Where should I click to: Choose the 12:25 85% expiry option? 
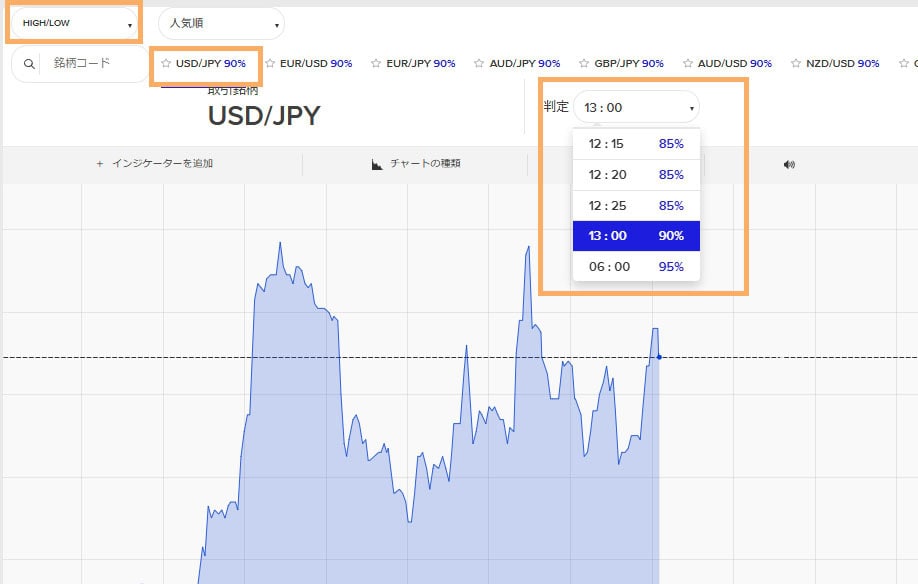point(636,206)
